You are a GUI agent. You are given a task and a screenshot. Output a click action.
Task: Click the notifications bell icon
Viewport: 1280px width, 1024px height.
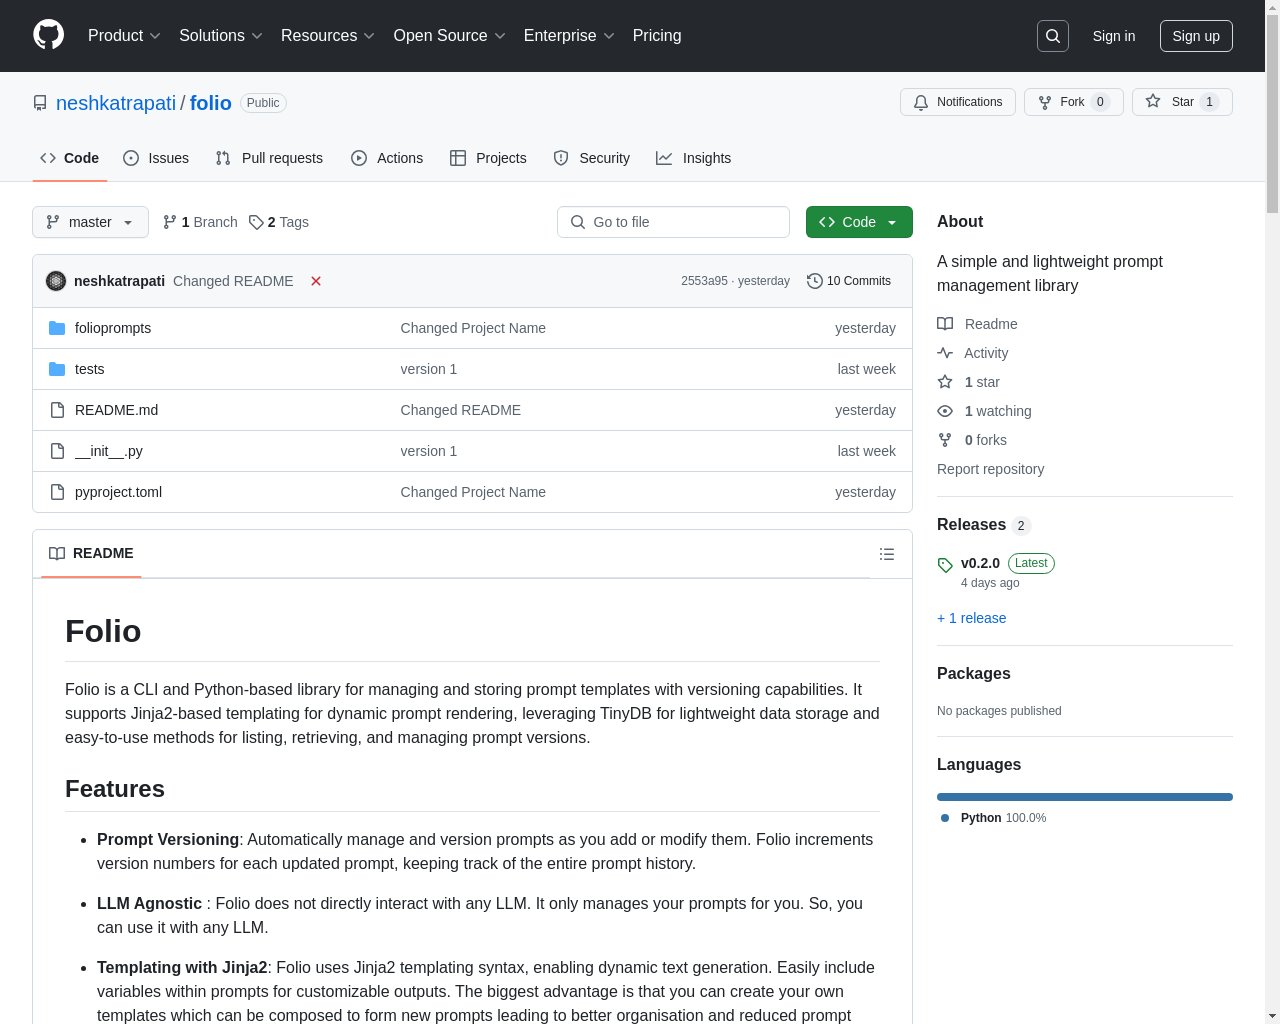click(921, 102)
